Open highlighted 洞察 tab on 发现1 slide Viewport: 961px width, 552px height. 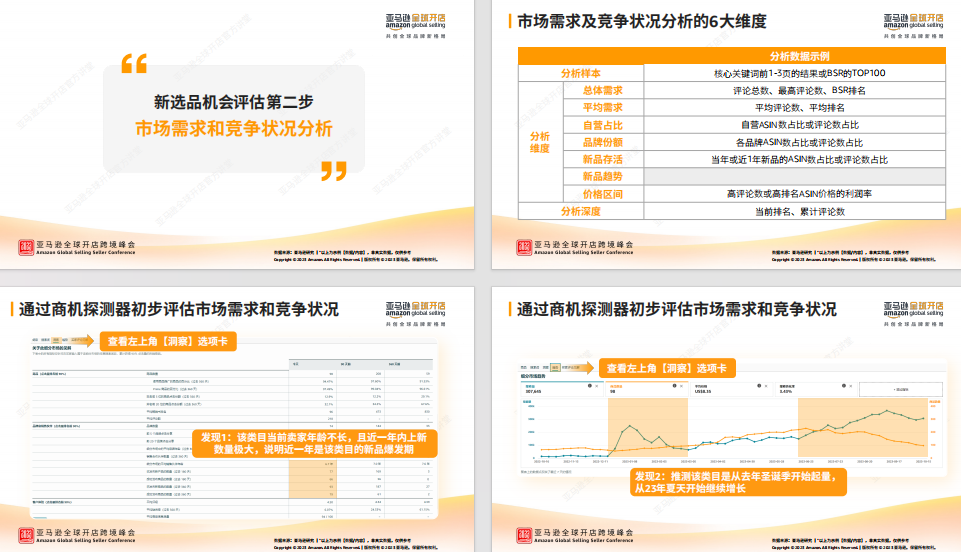click(x=56, y=340)
